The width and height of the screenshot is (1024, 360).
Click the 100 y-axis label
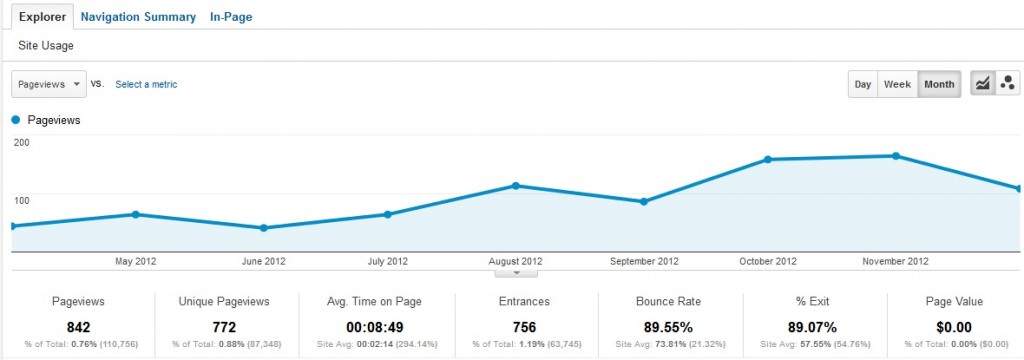coord(22,201)
